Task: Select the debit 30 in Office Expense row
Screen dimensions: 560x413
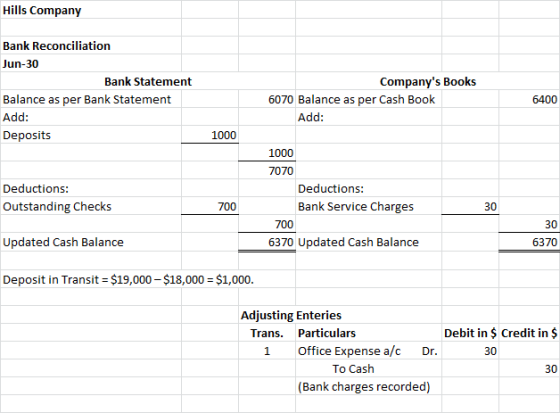Action: coord(490,351)
